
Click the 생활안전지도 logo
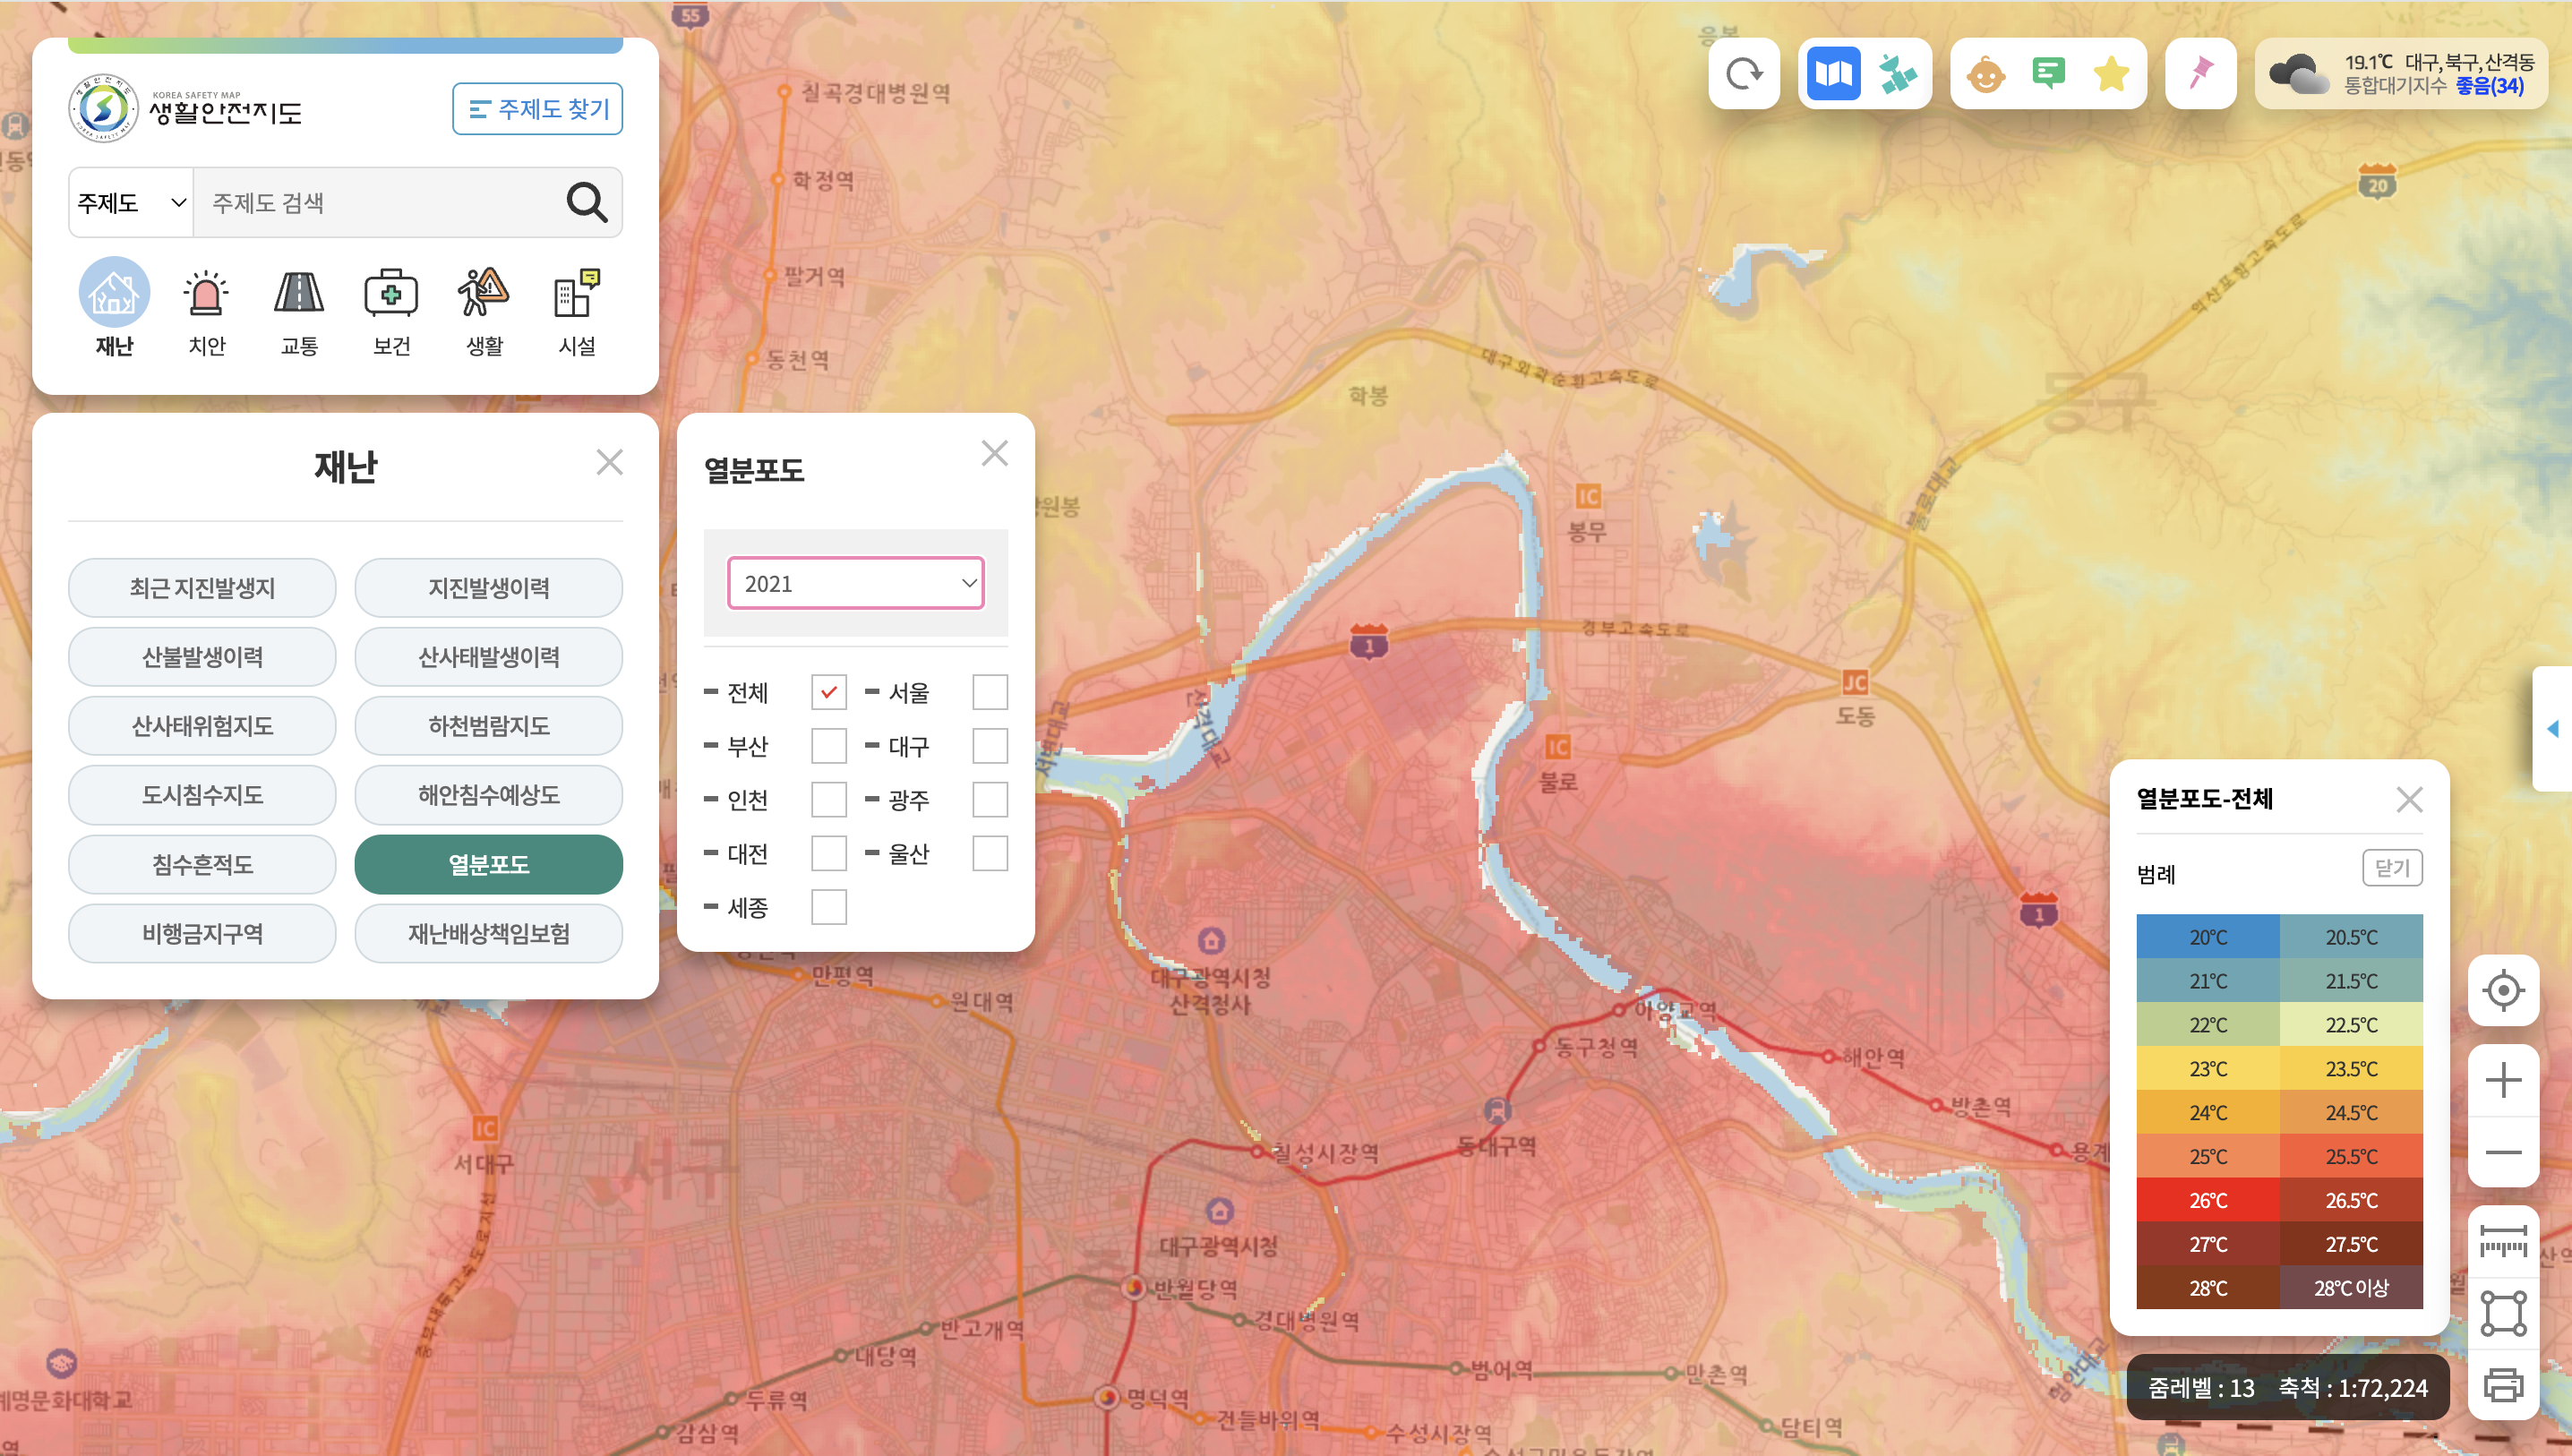(x=185, y=108)
